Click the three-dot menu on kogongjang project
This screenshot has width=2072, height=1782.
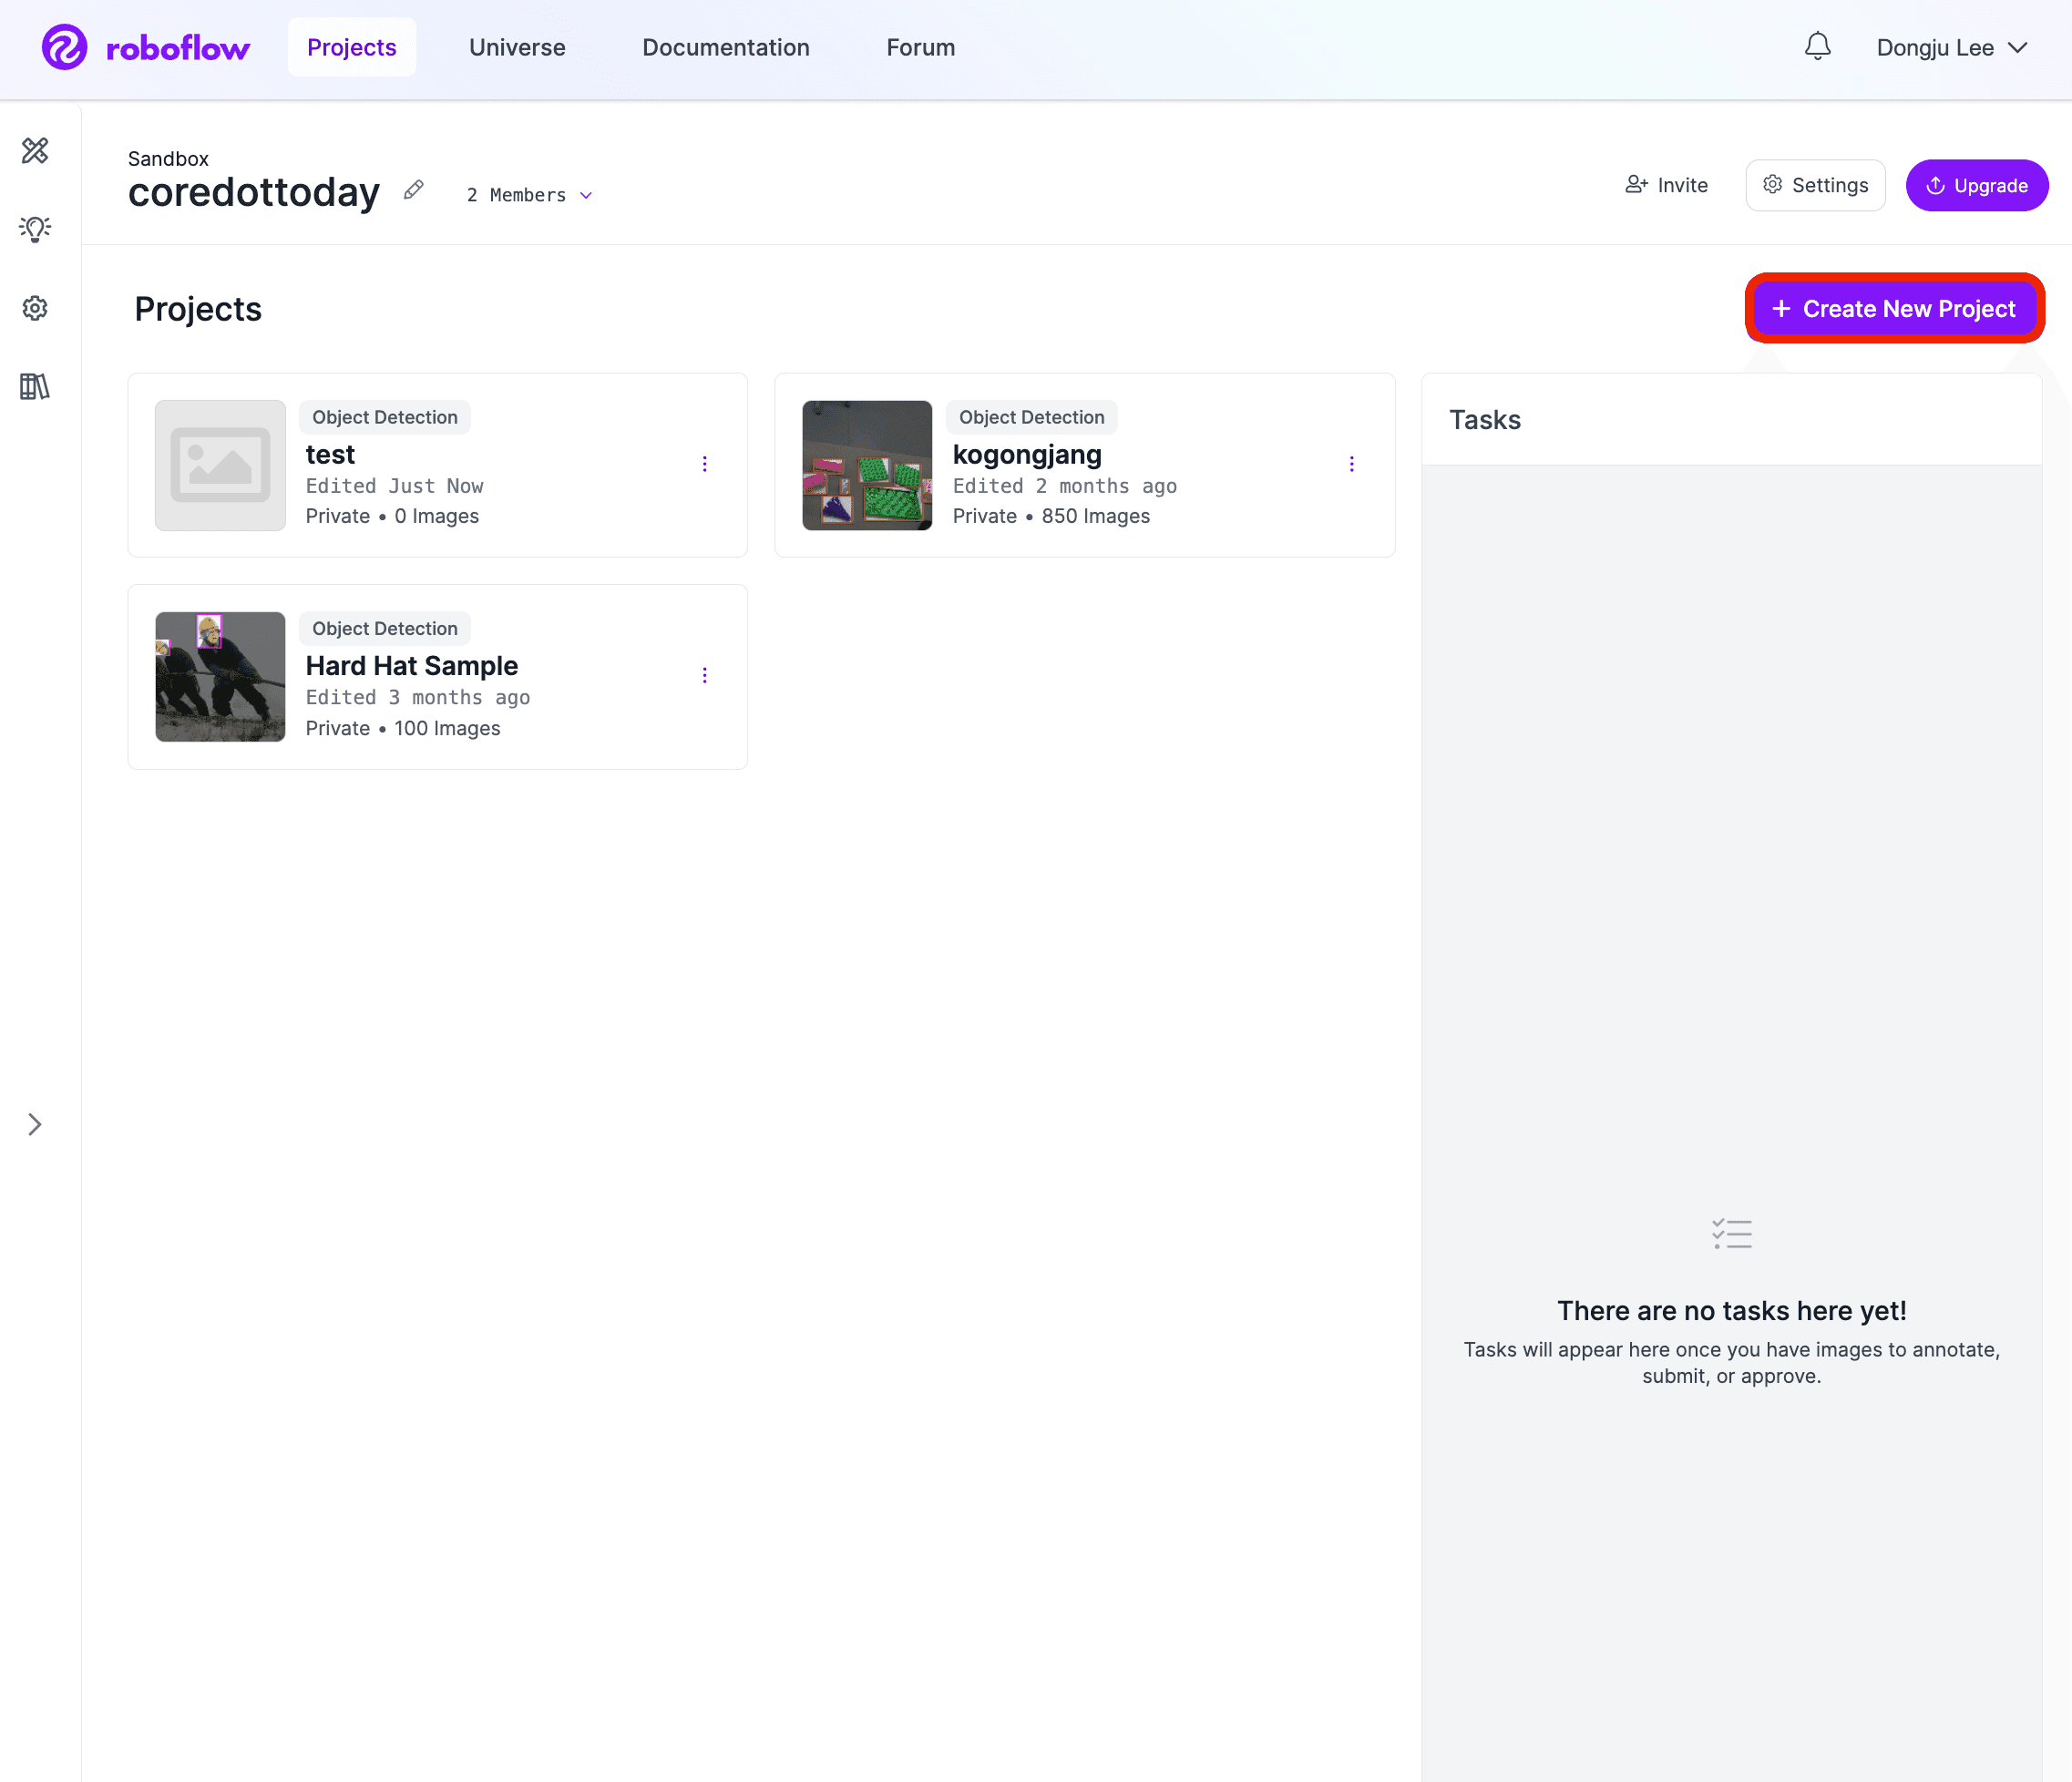point(1353,465)
